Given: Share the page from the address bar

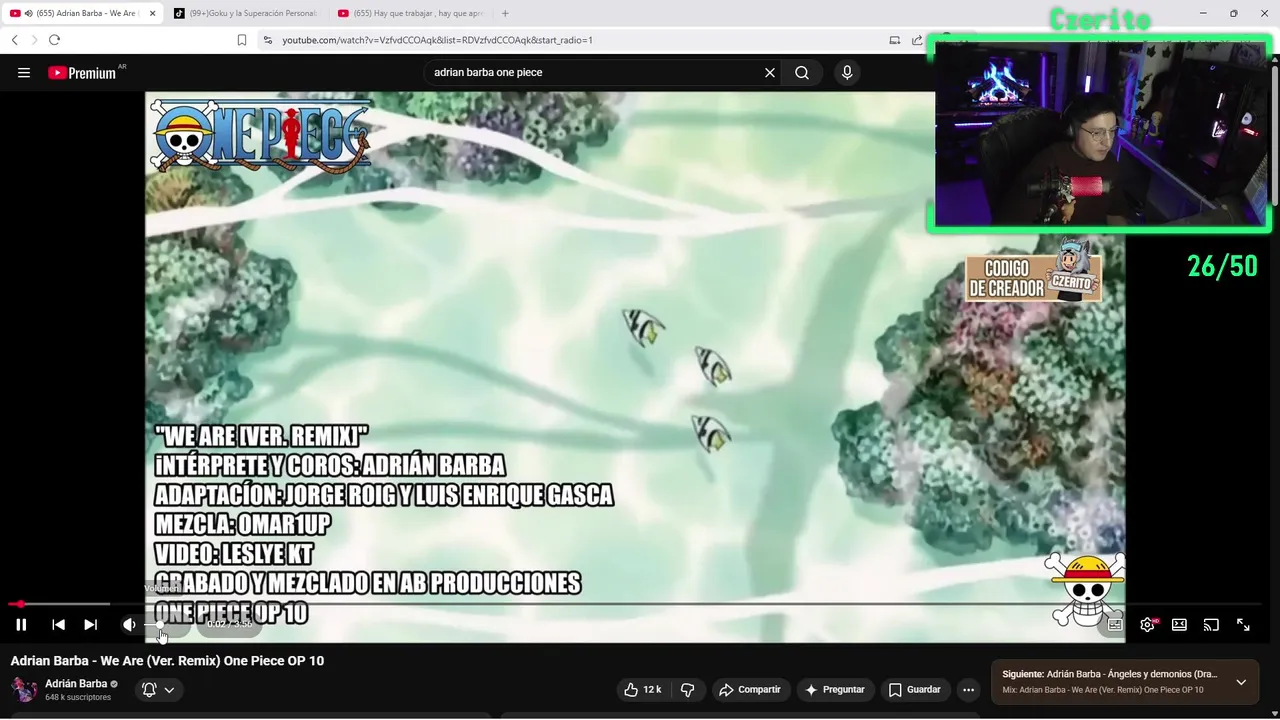Looking at the screenshot, I should point(917,40).
